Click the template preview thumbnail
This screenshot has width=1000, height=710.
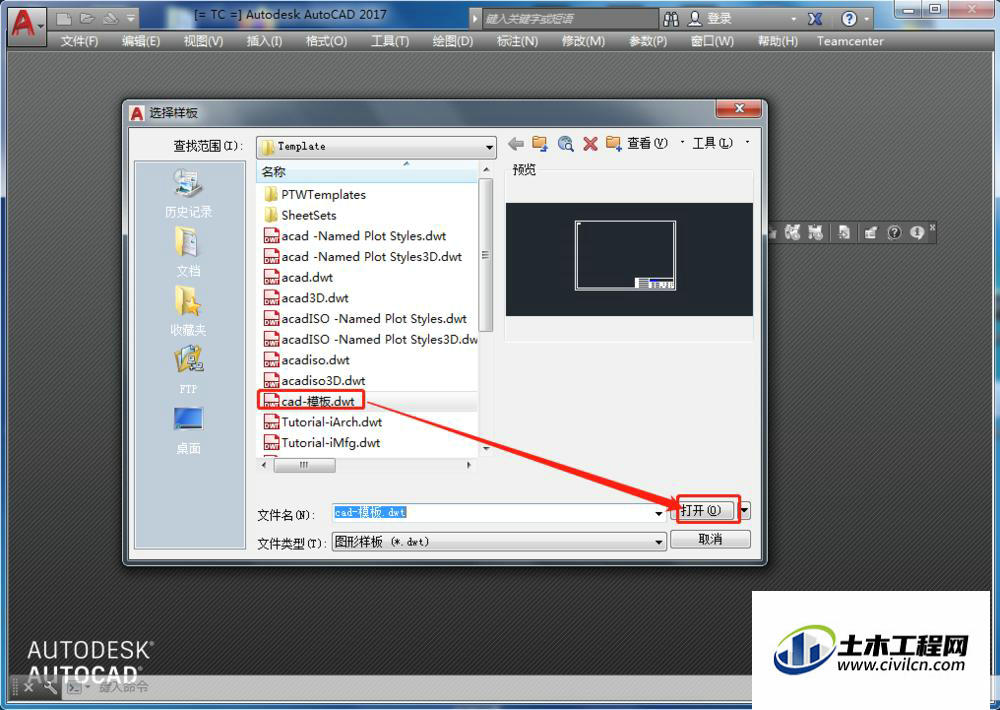tap(629, 259)
